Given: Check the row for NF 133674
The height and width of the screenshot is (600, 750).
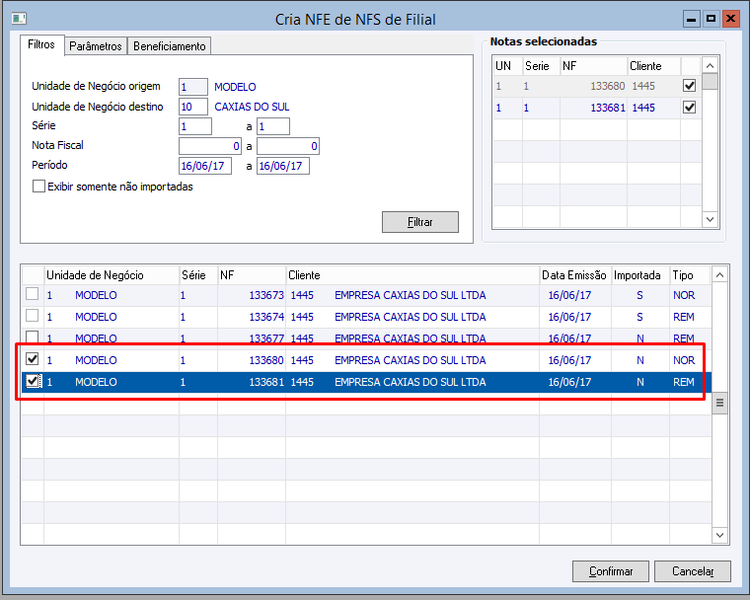Looking at the screenshot, I should tap(32, 316).
